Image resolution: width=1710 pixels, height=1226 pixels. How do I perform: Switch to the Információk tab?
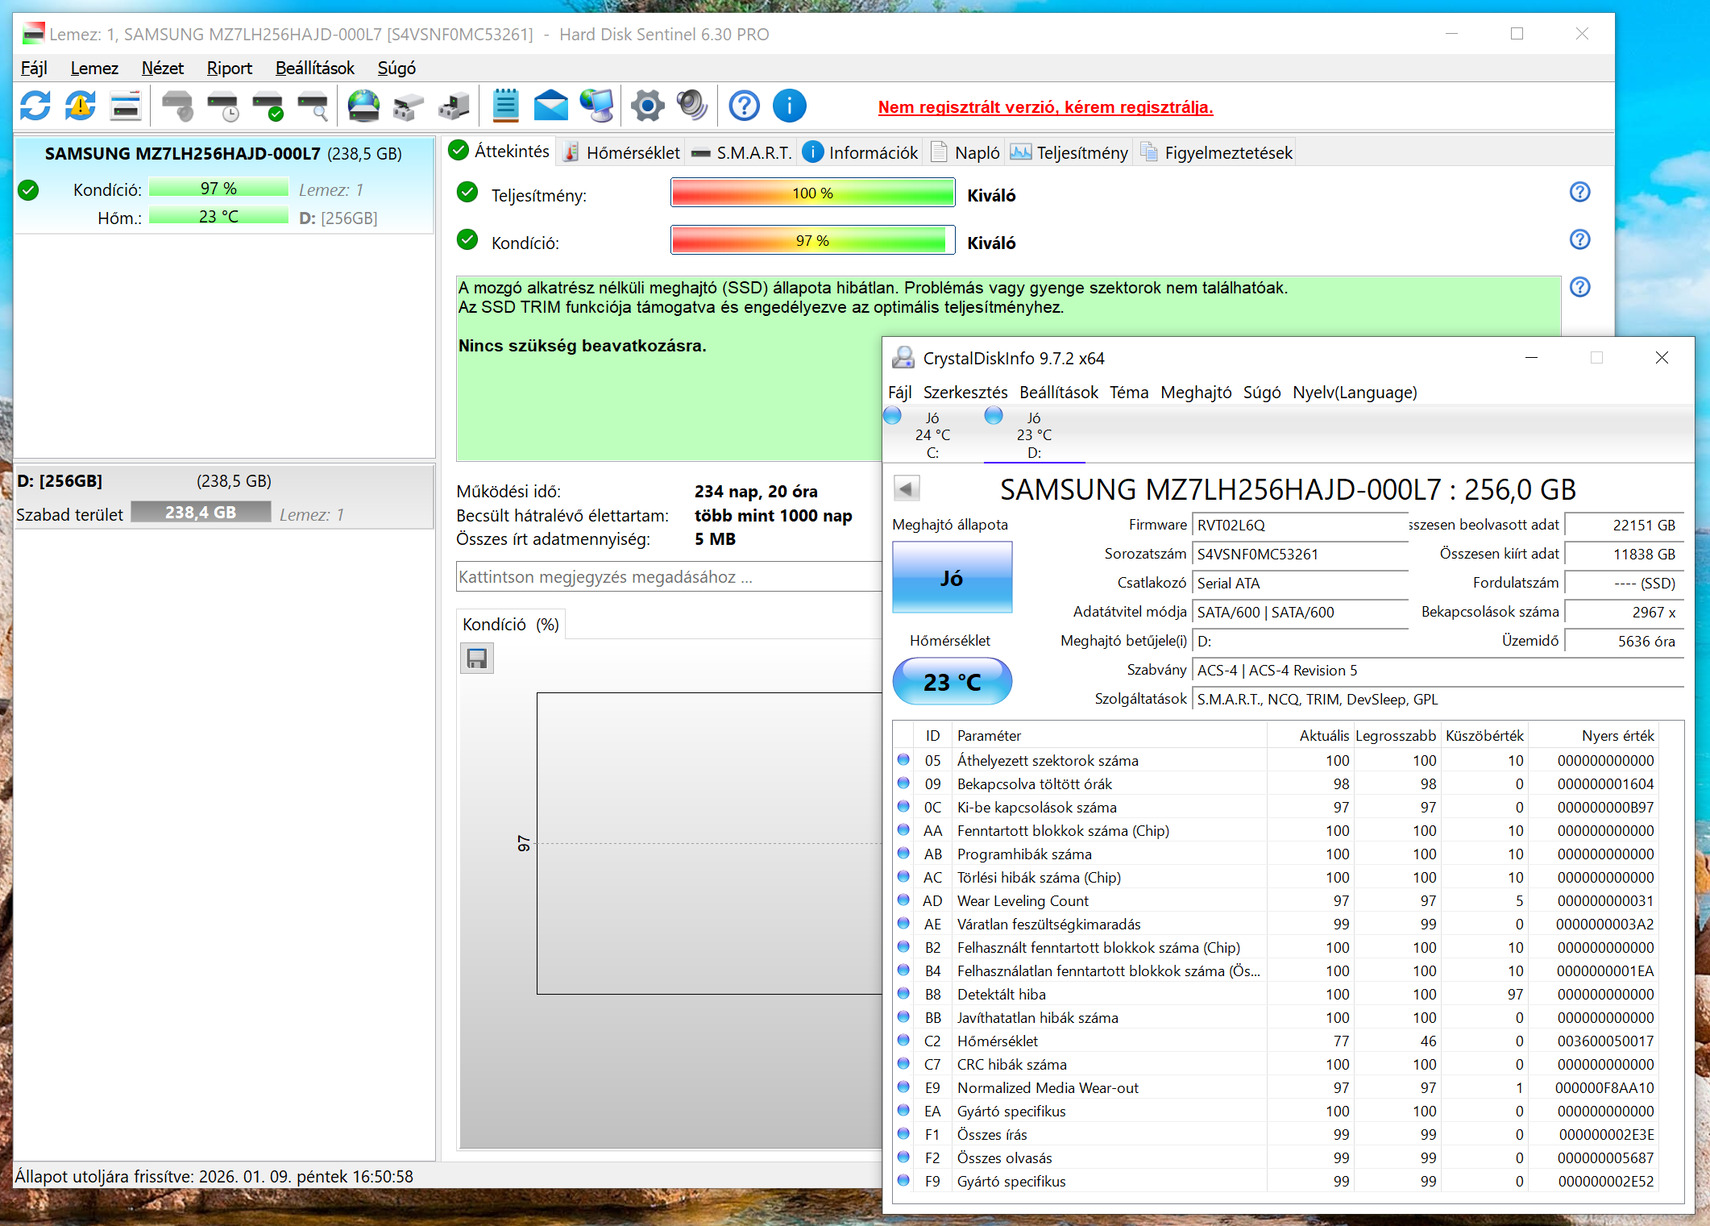pos(860,153)
